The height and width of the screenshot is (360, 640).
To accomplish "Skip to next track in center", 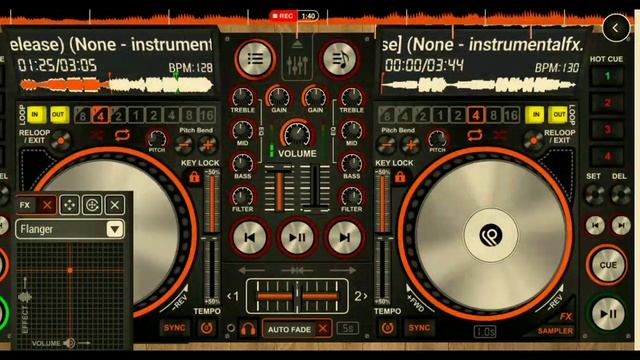I will pyautogui.click(x=344, y=238).
